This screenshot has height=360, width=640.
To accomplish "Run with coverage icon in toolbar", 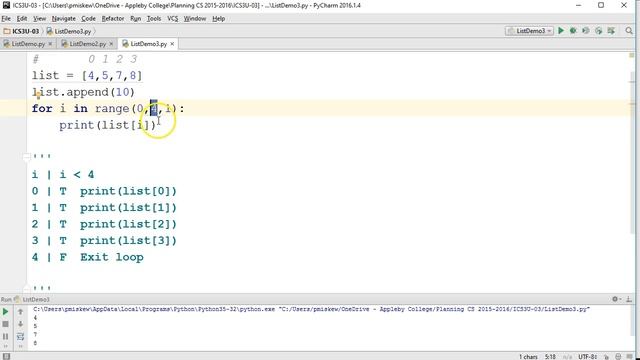I will tap(586, 31).
